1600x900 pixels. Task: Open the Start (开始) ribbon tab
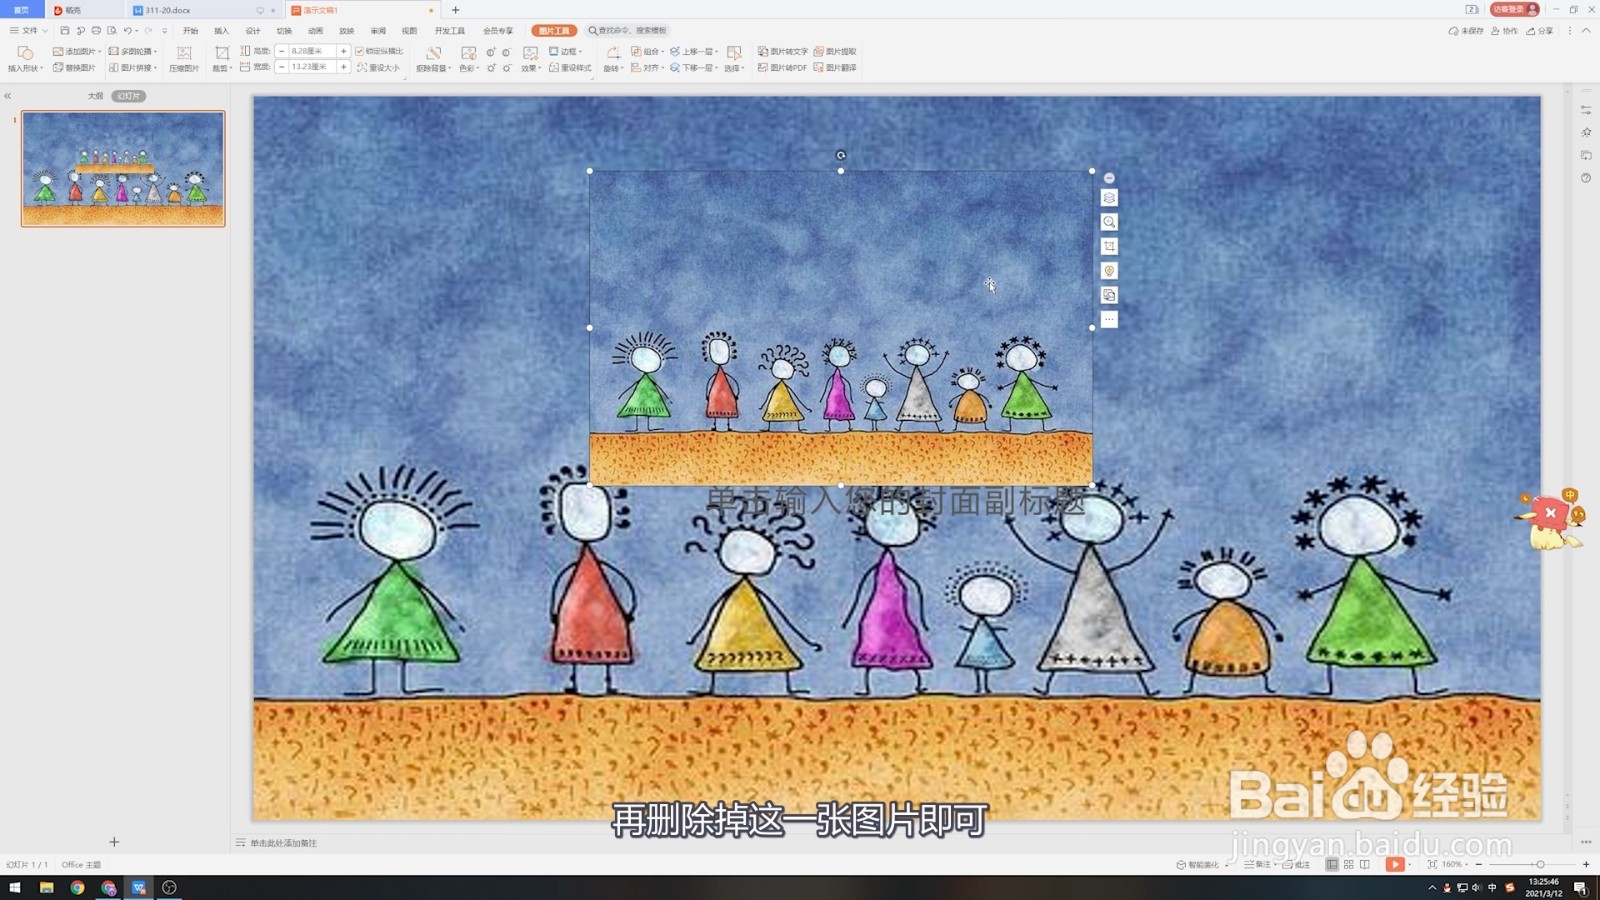190,31
